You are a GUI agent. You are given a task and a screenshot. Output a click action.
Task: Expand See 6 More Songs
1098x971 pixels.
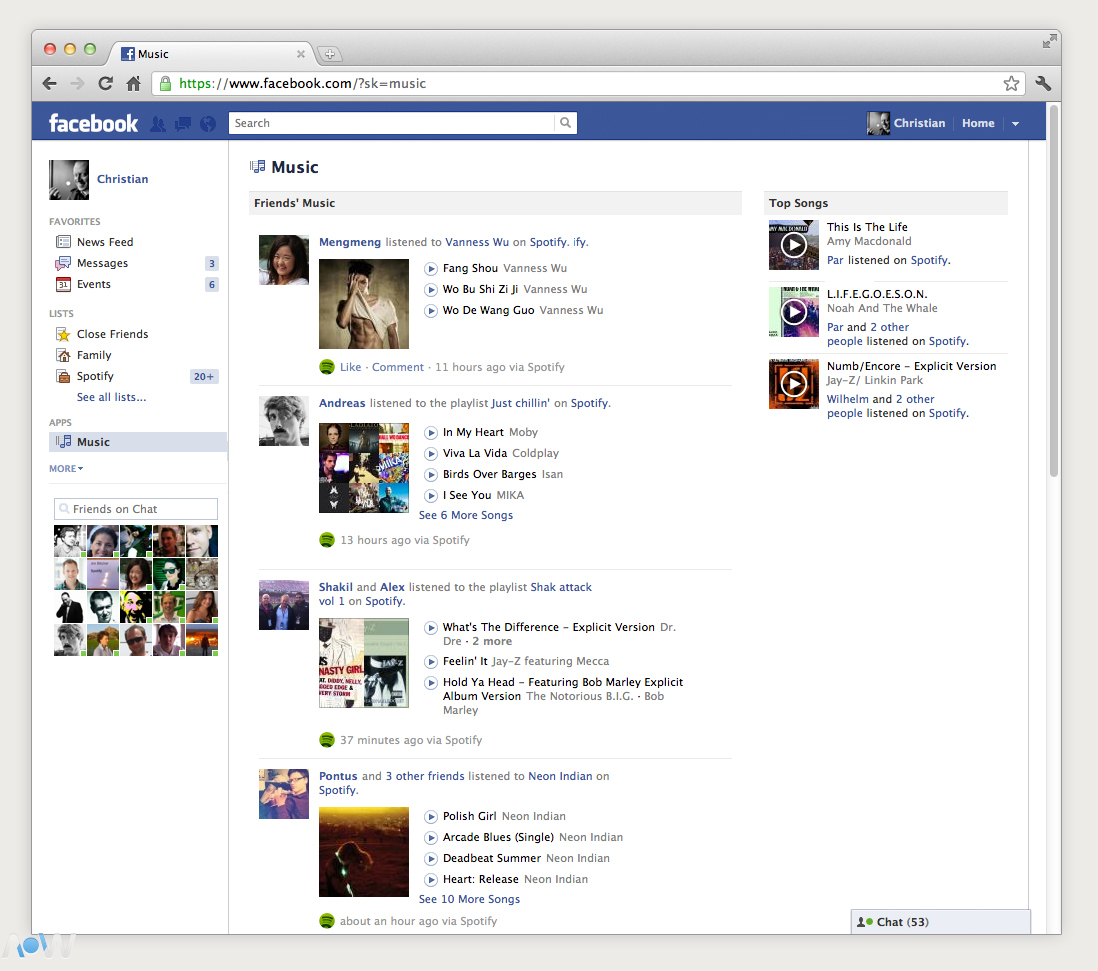(x=465, y=515)
